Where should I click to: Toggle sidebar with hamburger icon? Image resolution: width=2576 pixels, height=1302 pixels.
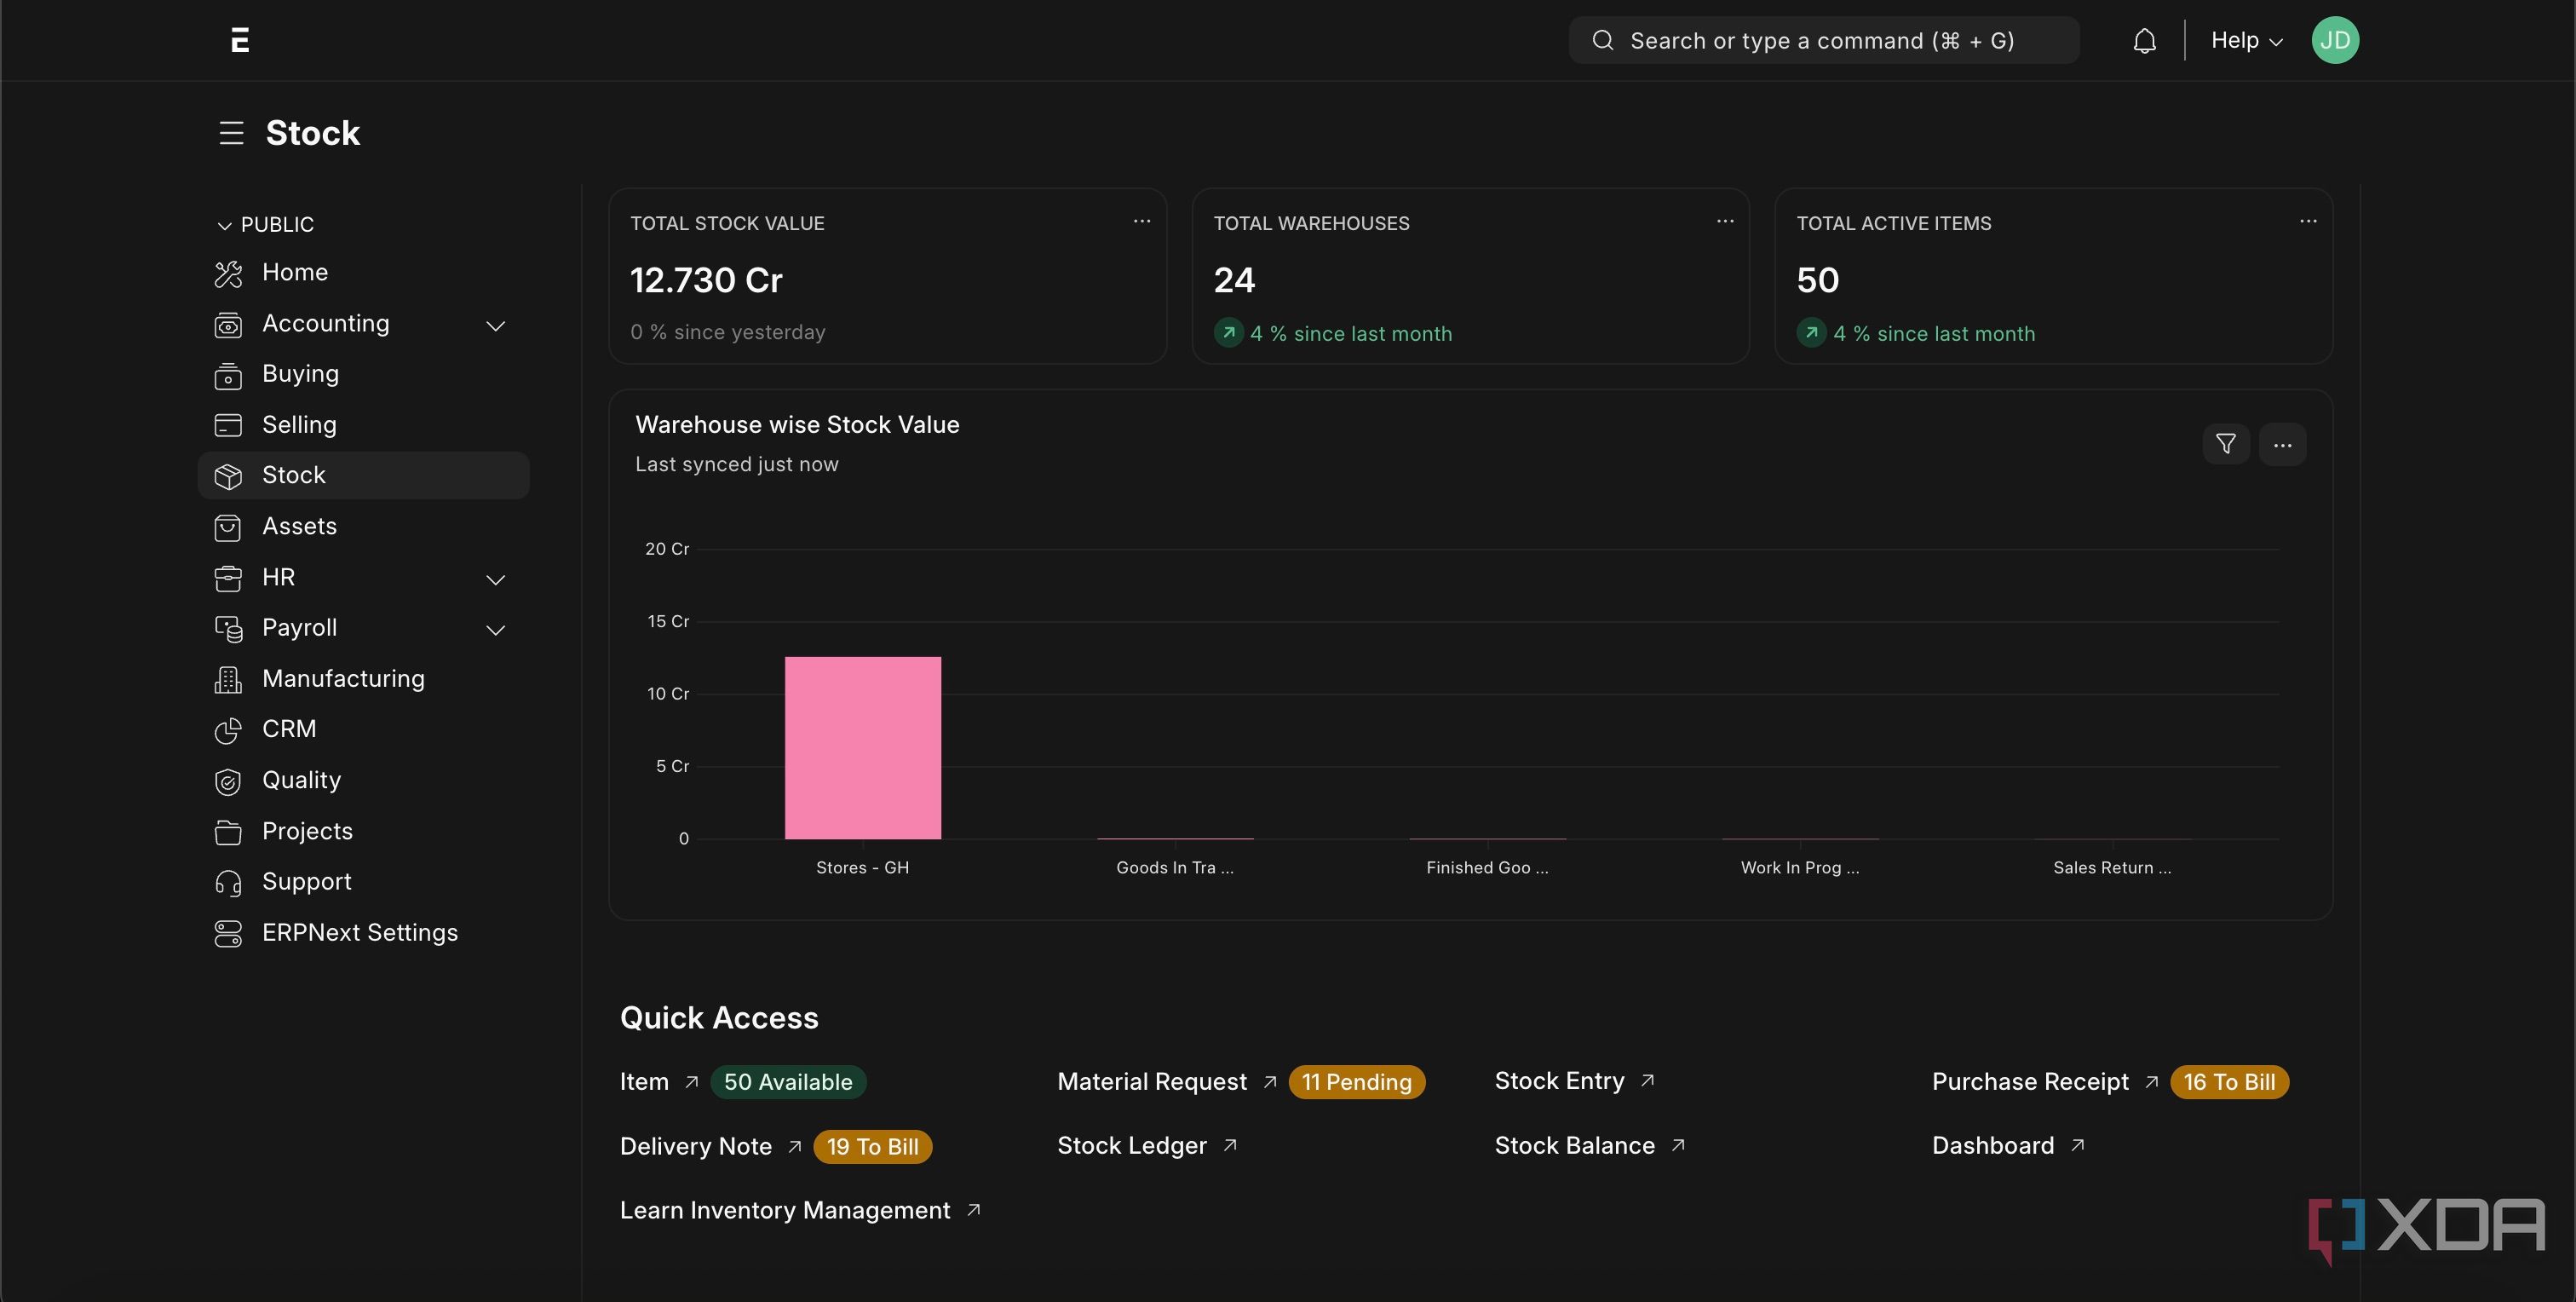tap(231, 133)
